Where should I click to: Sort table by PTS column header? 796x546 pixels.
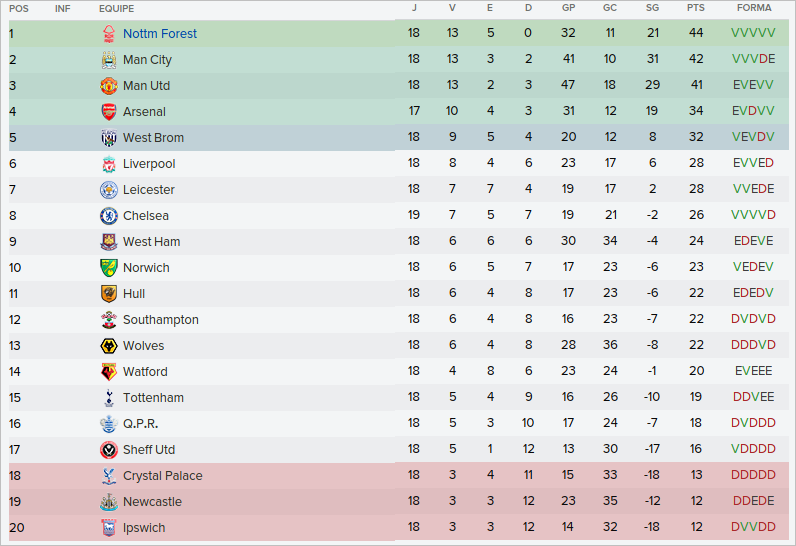point(696,8)
